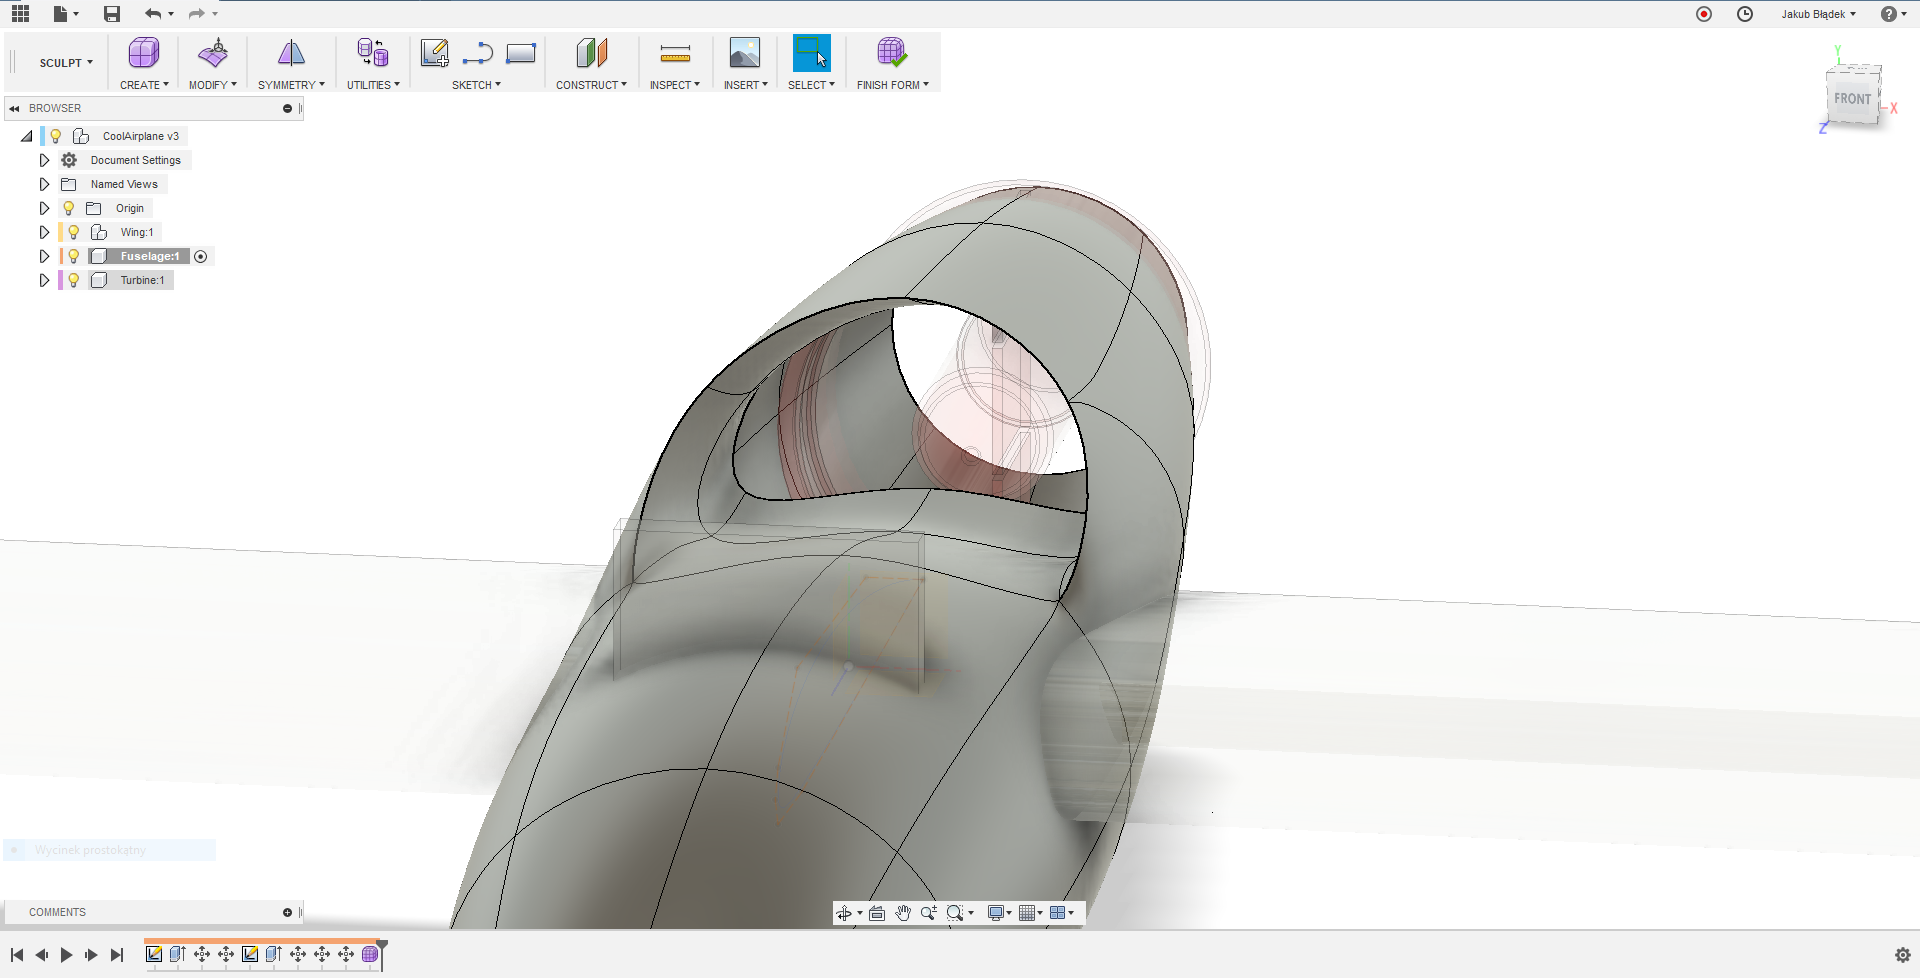
Task: Open the user account Jakub Błądek dropdown
Action: [x=1818, y=14]
